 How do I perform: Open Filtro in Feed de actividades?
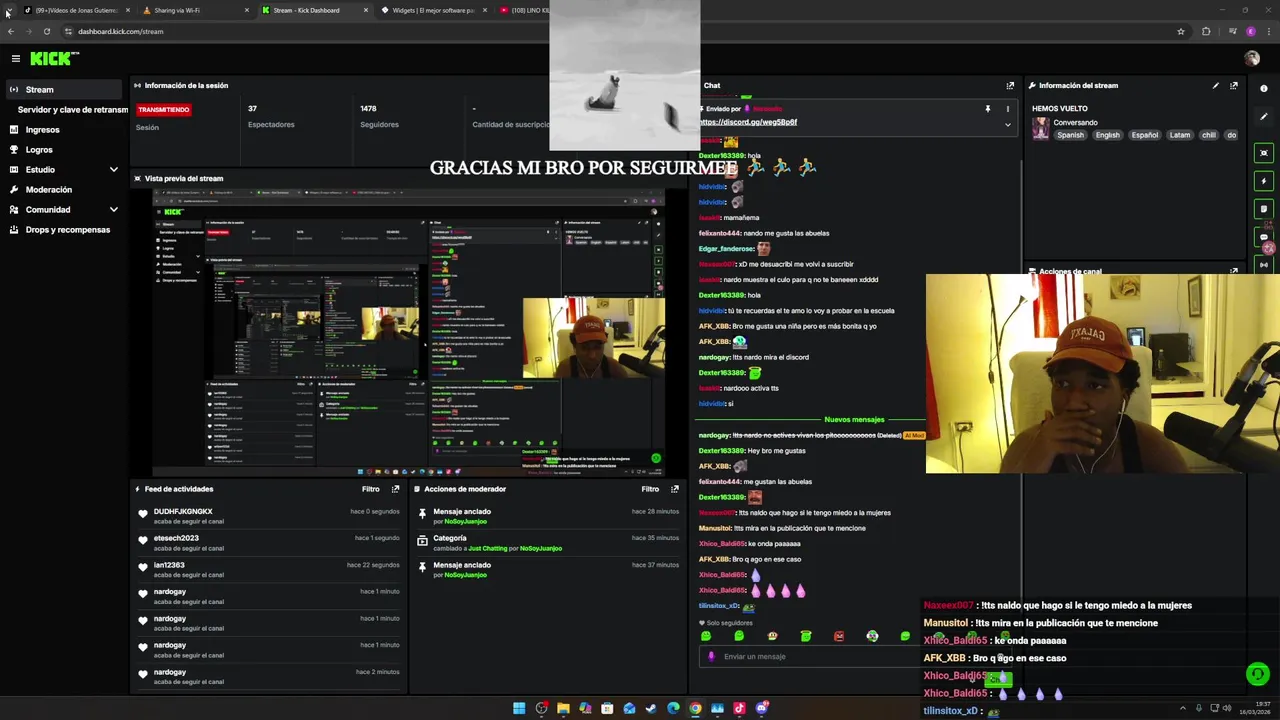click(370, 489)
